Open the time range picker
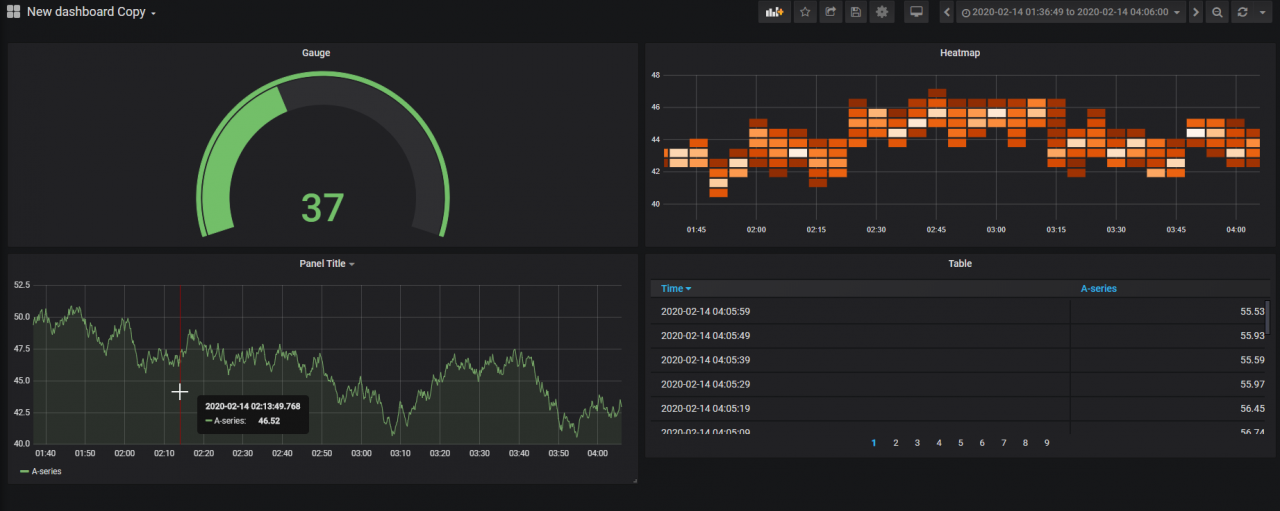 1070,12
